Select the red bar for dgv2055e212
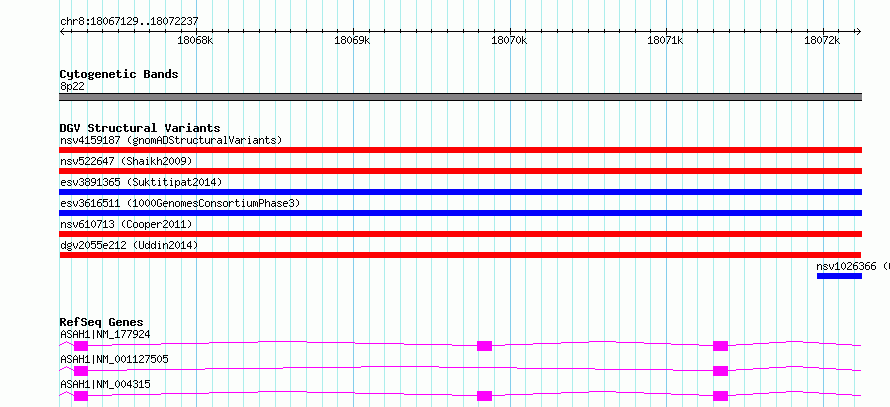The image size is (890, 407). [x=460, y=255]
